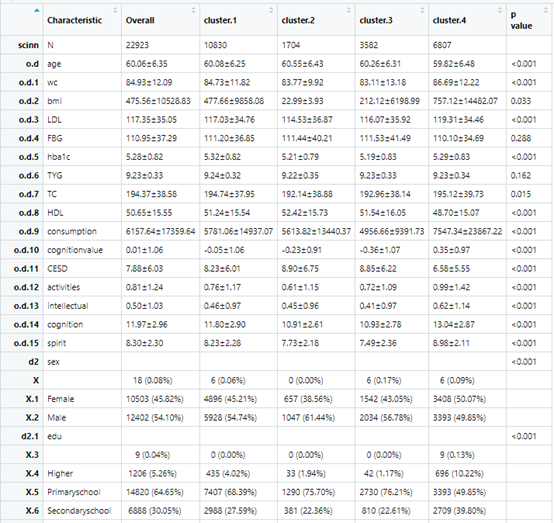This screenshot has width=554, height=523.
Task: Select the cluster.4 cognitionvalue 0.35±0.97
Action: [451, 250]
